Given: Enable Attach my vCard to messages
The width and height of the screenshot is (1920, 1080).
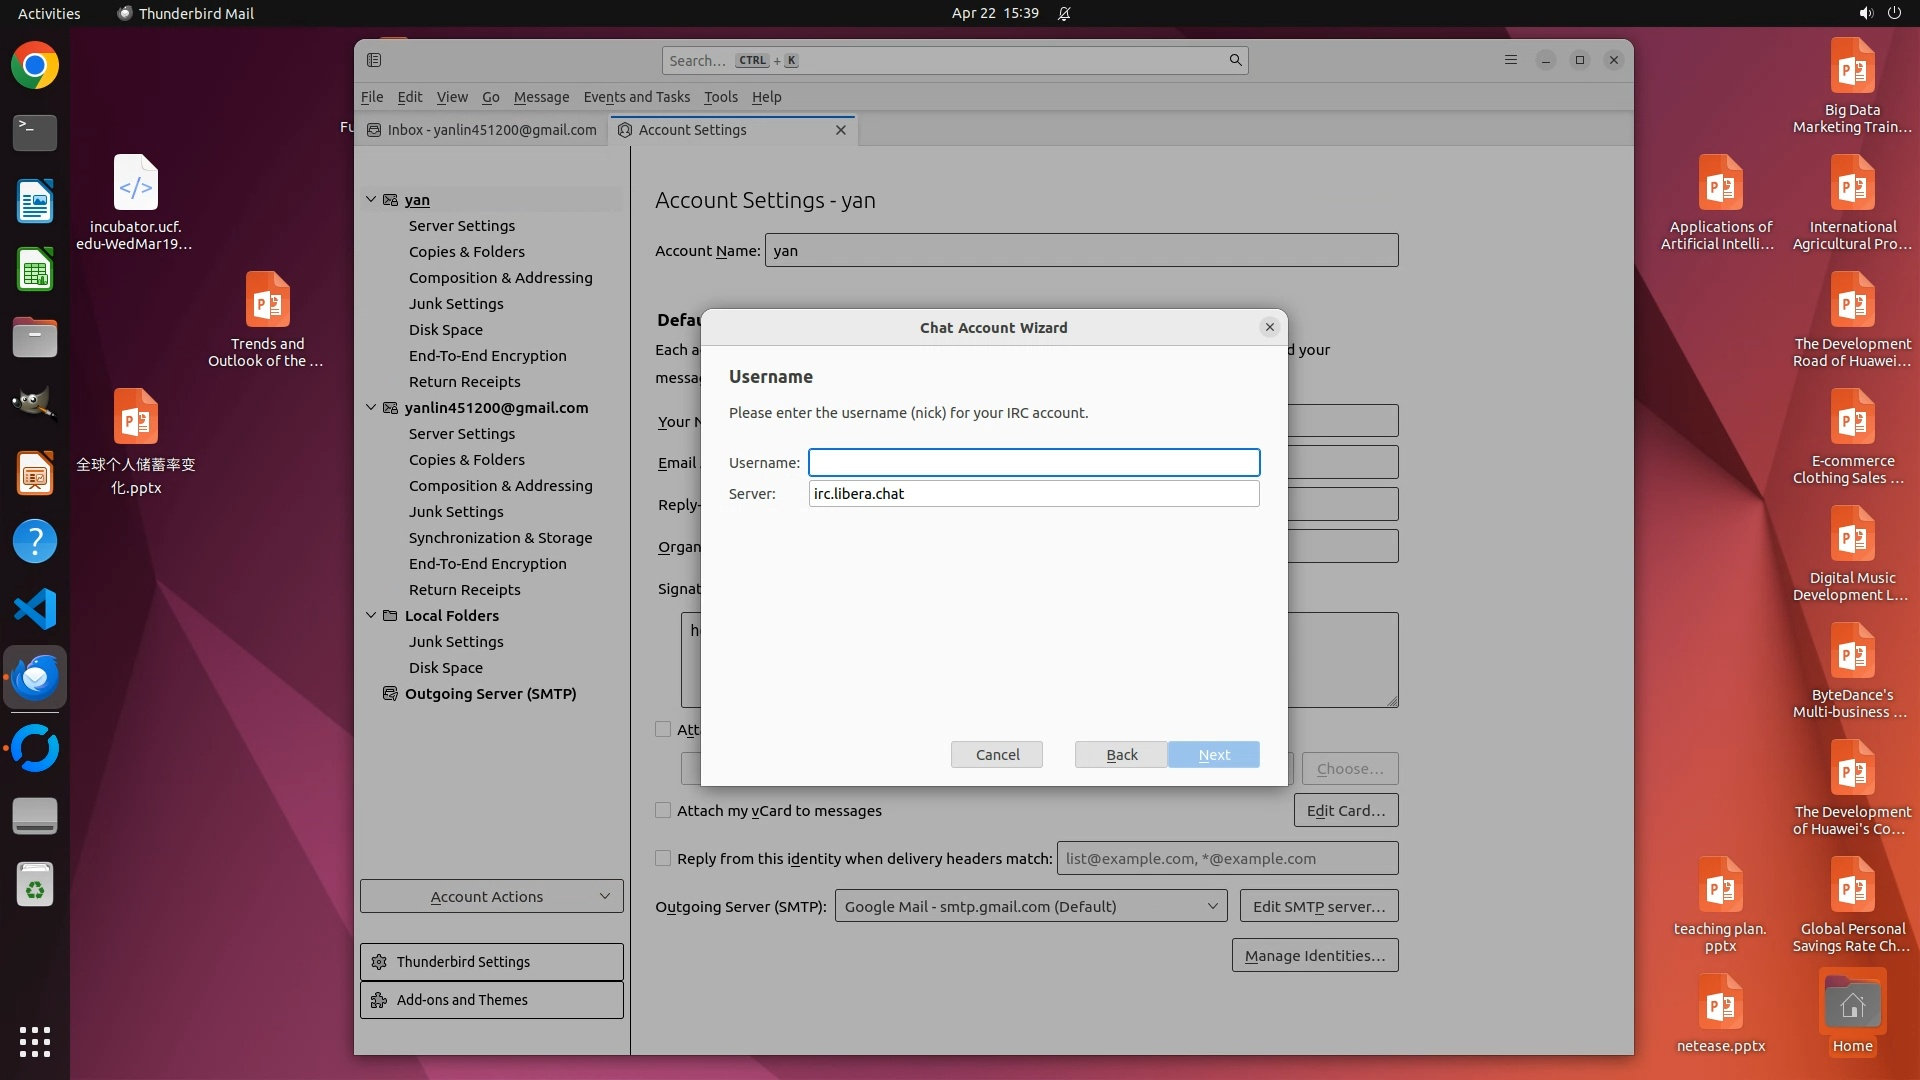Looking at the screenshot, I should click(x=663, y=811).
